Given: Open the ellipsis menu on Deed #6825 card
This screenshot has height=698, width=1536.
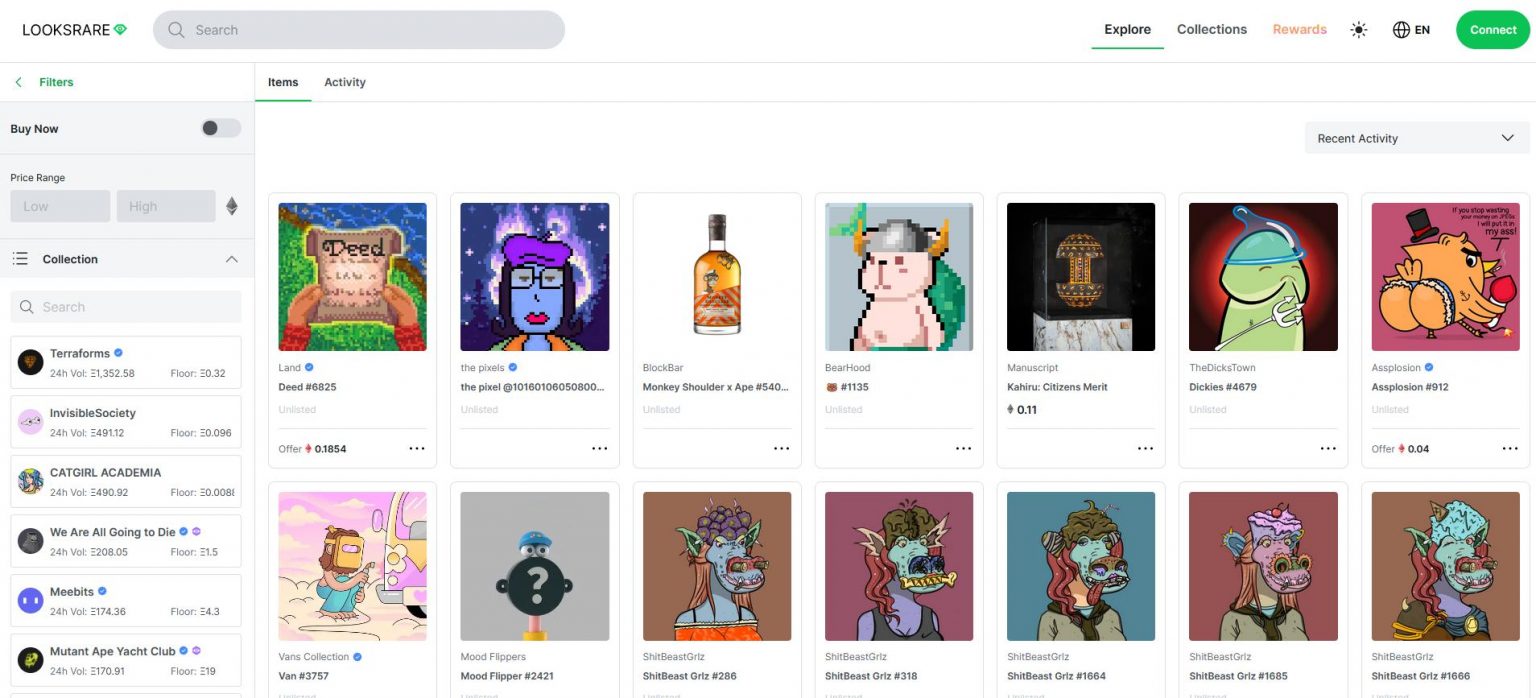Looking at the screenshot, I should tap(417, 449).
